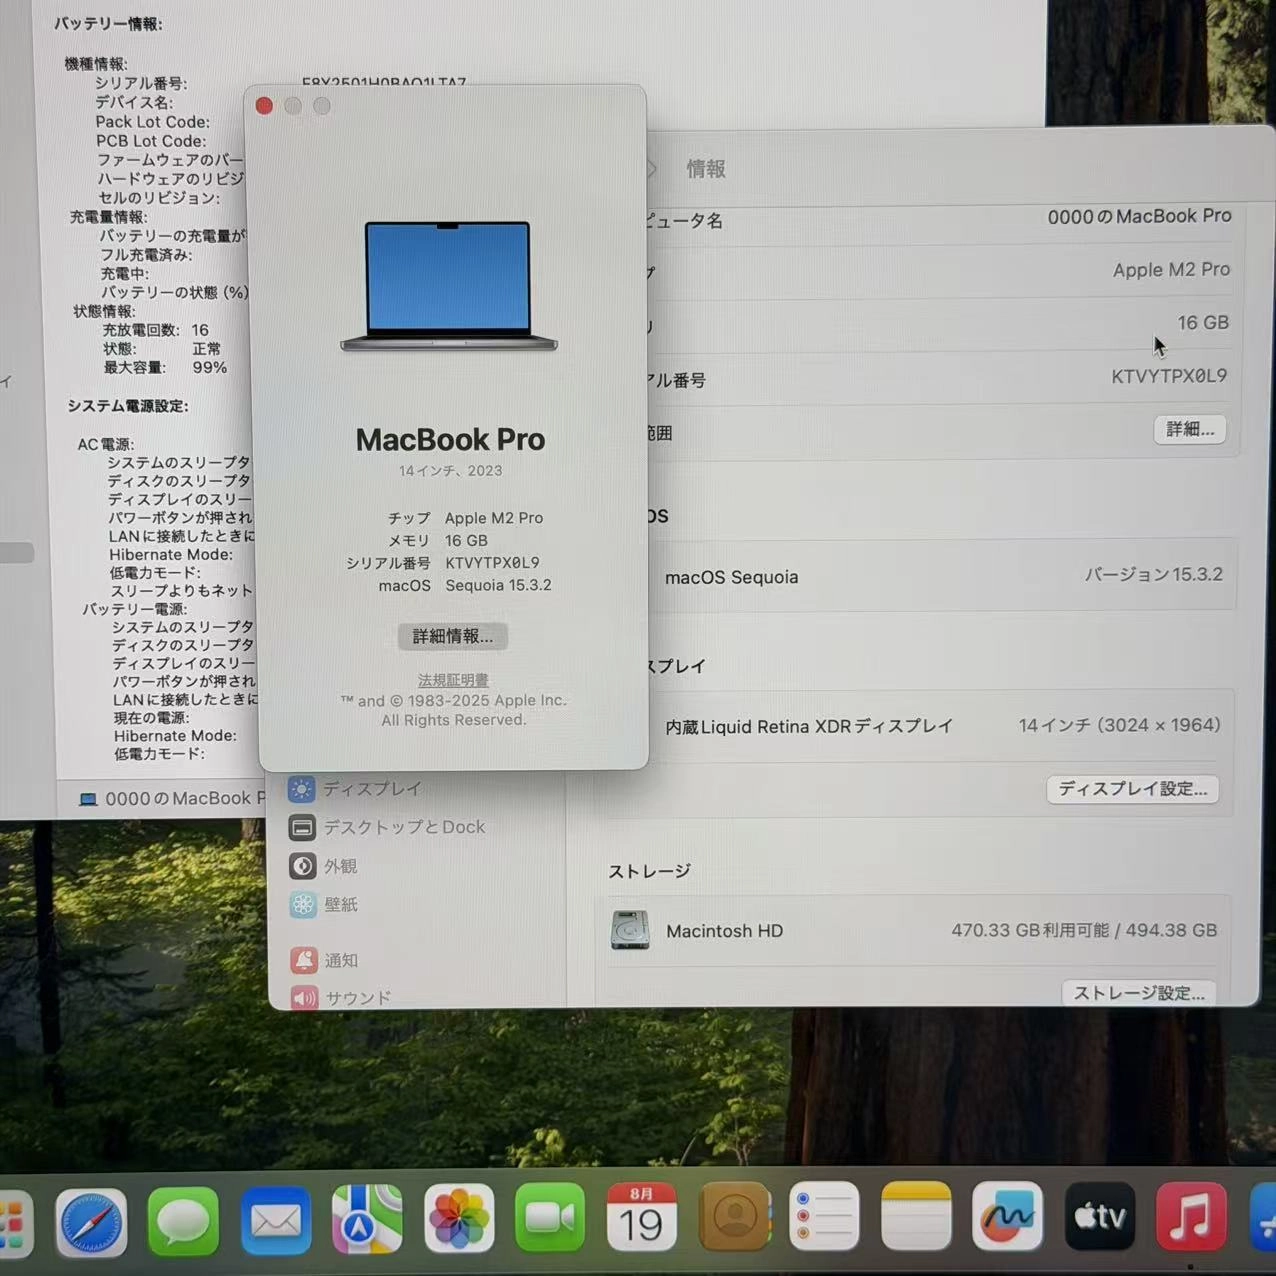Click システム電源設定 heading
Viewport: 1276px width, 1276px height.
(x=128, y=406)
